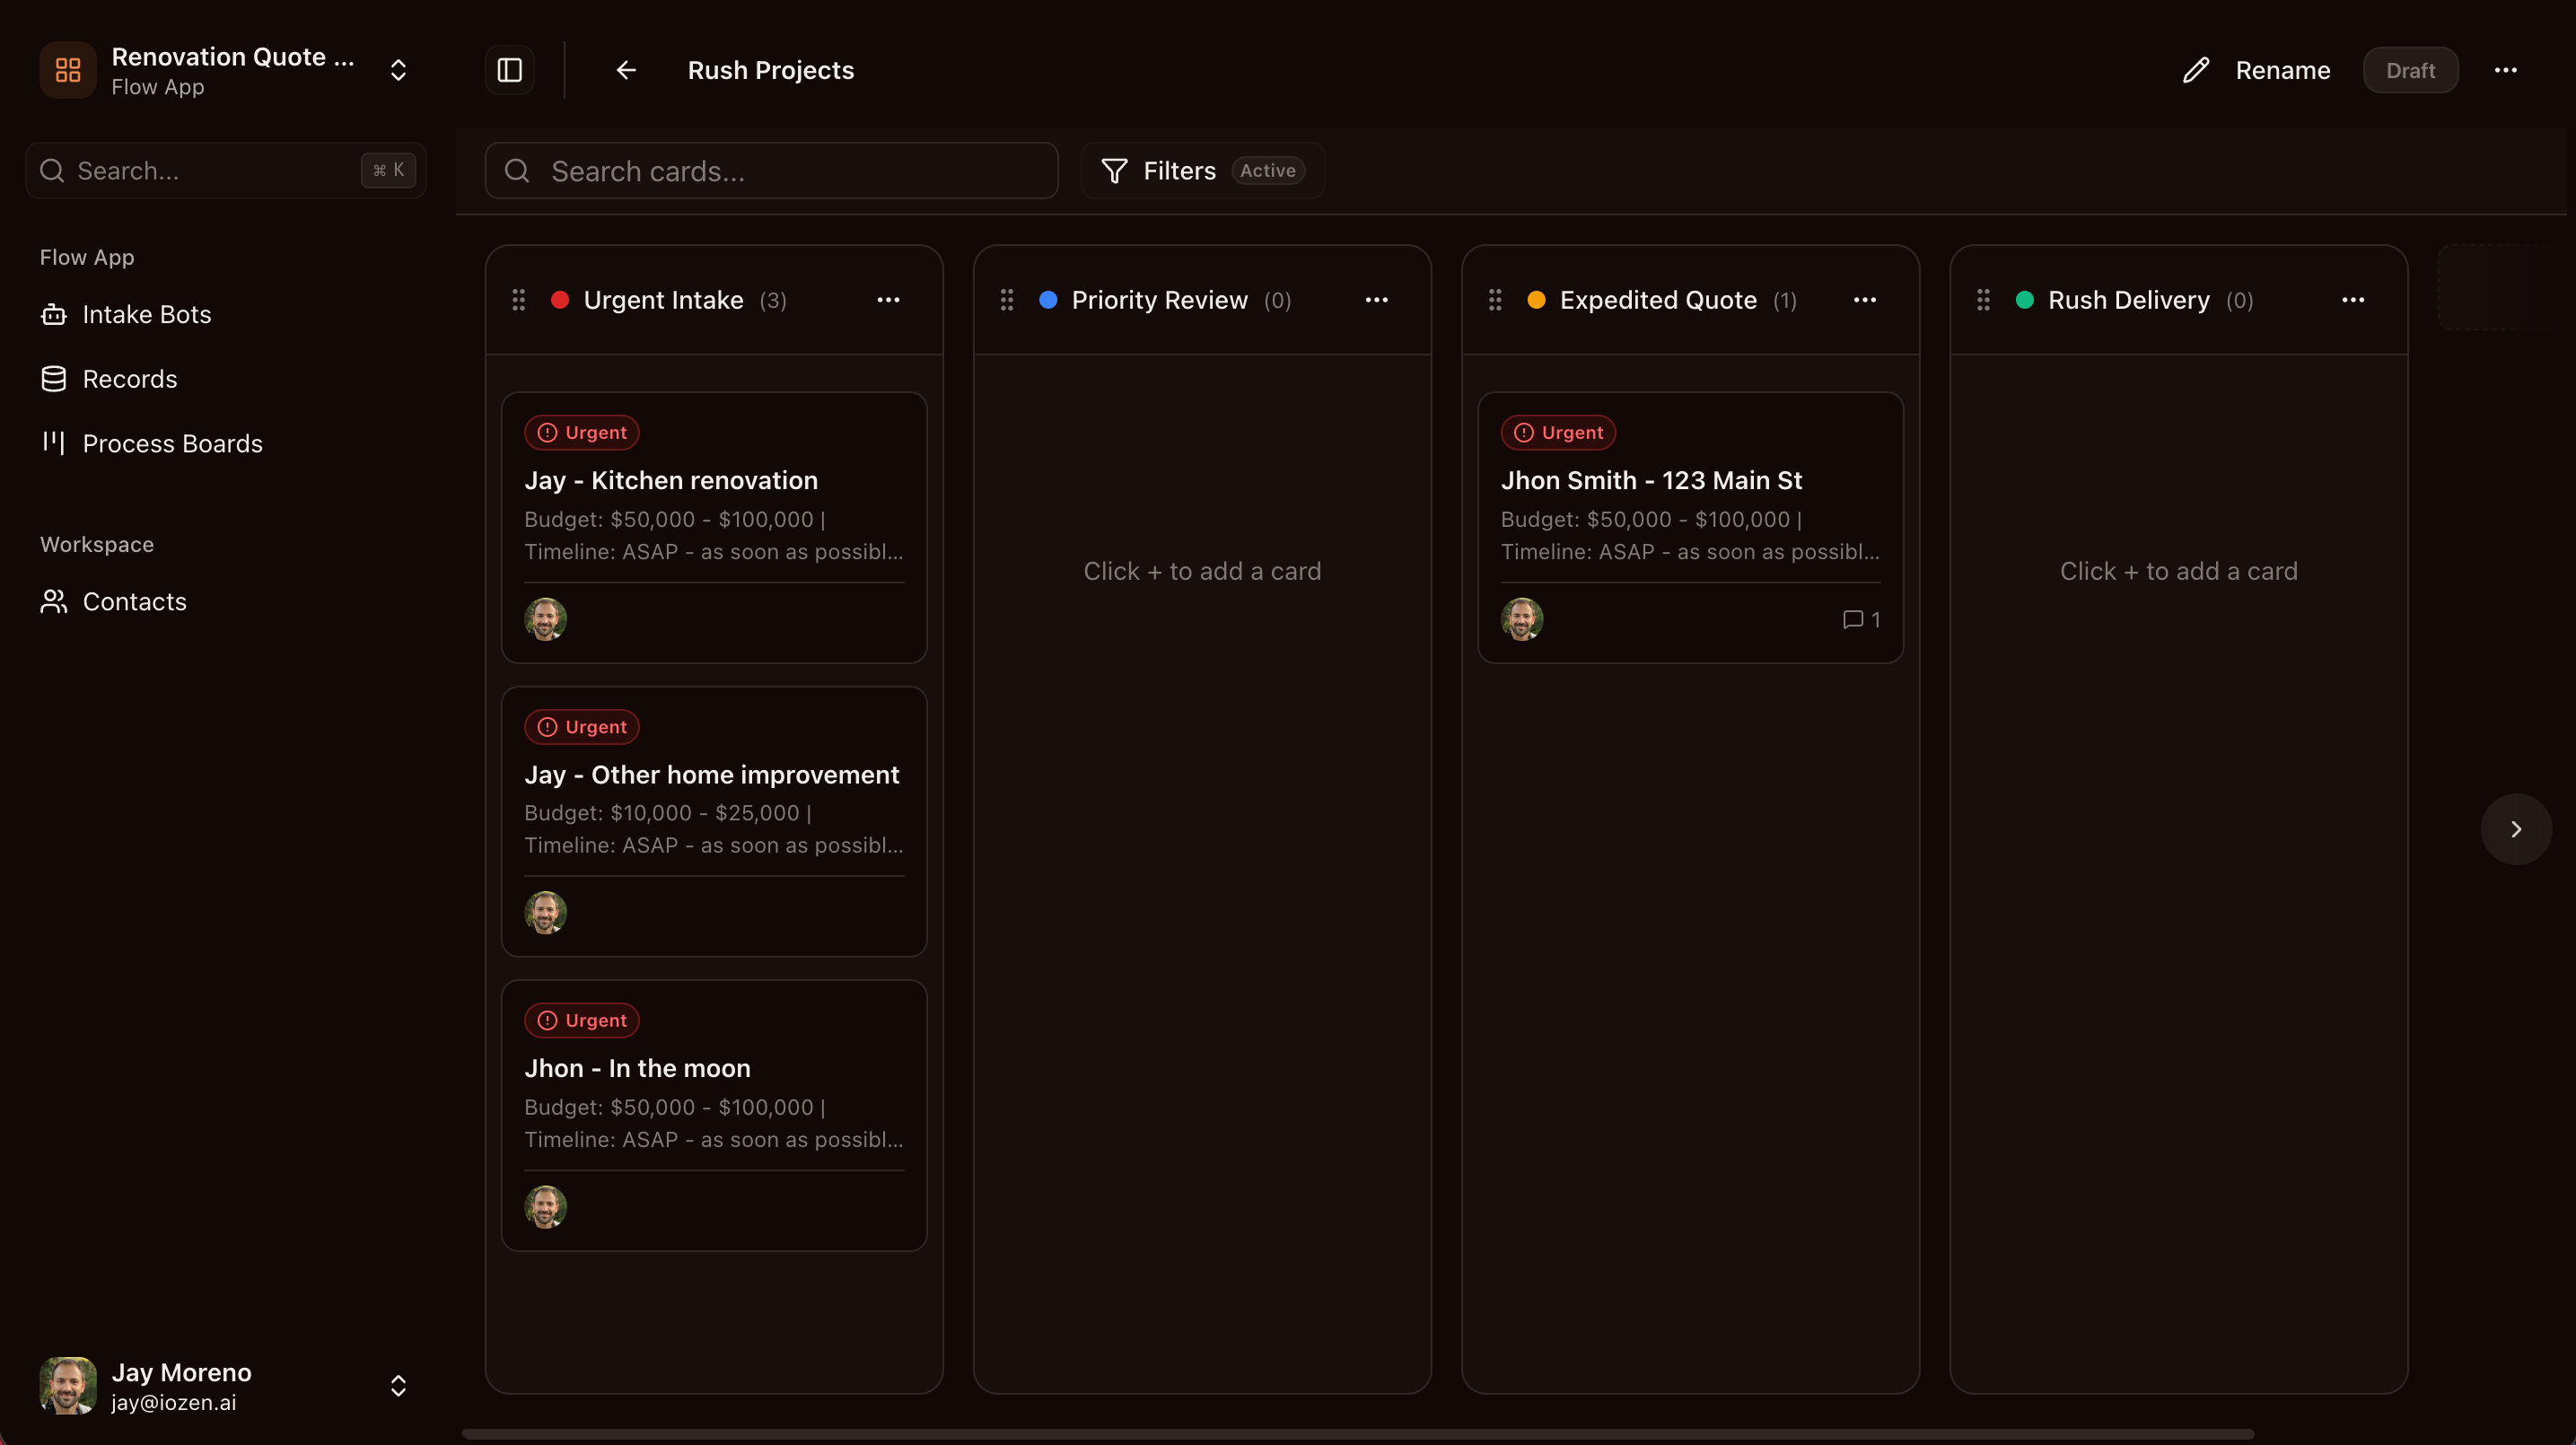Open Records in the sidebar
This screenshot has width=2576, height=1445.
pos(129,379)
